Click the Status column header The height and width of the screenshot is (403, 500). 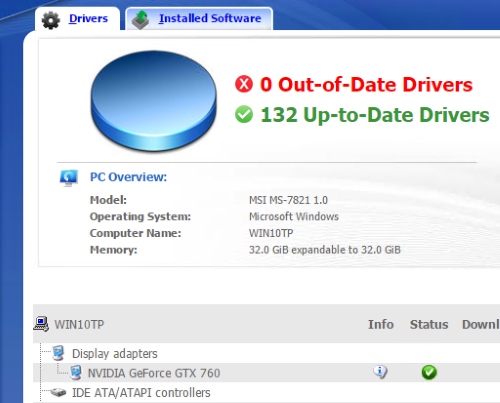point(429,324)
